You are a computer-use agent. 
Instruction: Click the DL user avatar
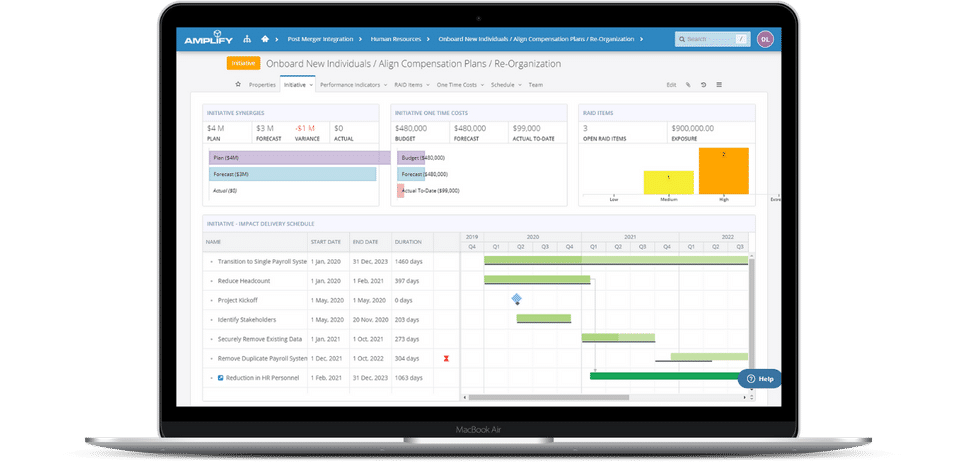pos(765,39)
